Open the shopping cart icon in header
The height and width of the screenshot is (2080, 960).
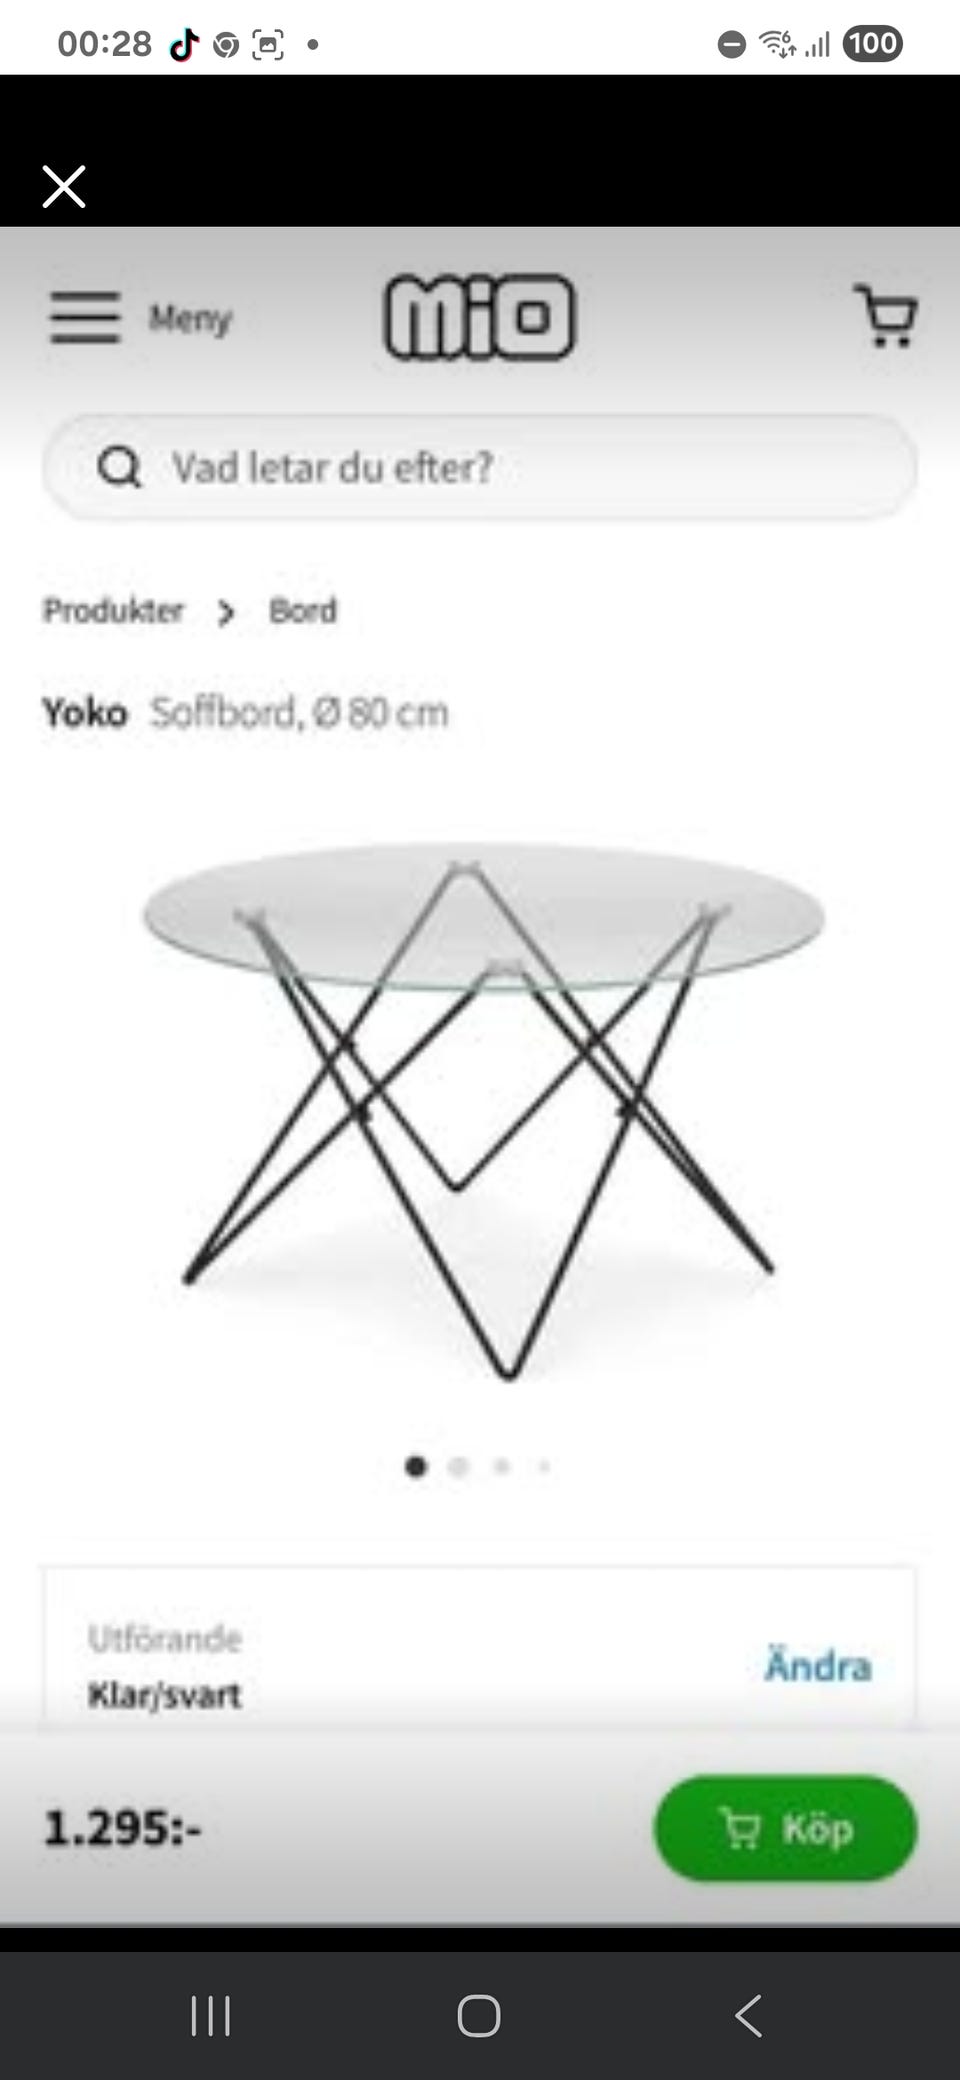click(886, 316)
